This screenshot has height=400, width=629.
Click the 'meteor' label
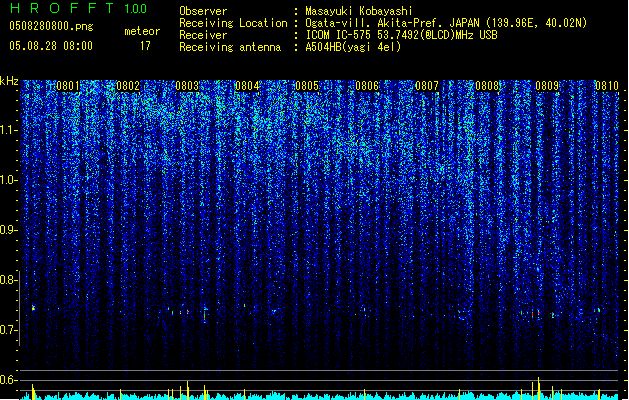pos(142,31)
